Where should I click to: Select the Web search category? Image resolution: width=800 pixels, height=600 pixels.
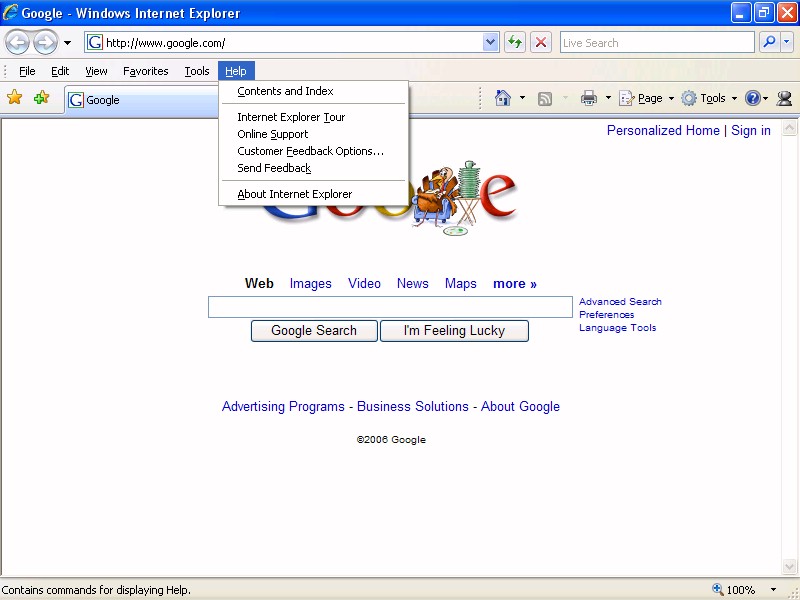tap(259, 284)
